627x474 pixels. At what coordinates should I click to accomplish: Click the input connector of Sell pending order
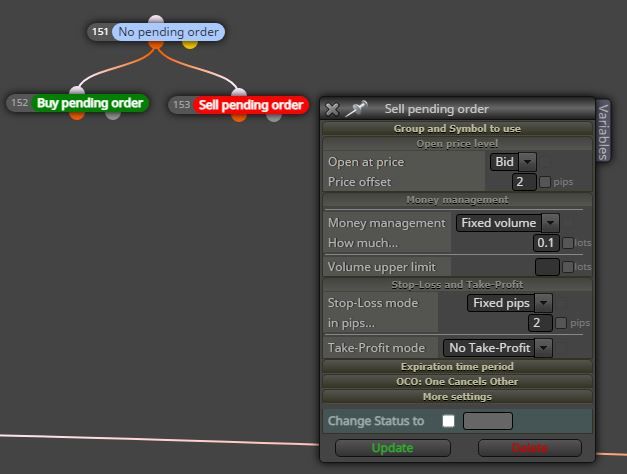click(239, 93)
